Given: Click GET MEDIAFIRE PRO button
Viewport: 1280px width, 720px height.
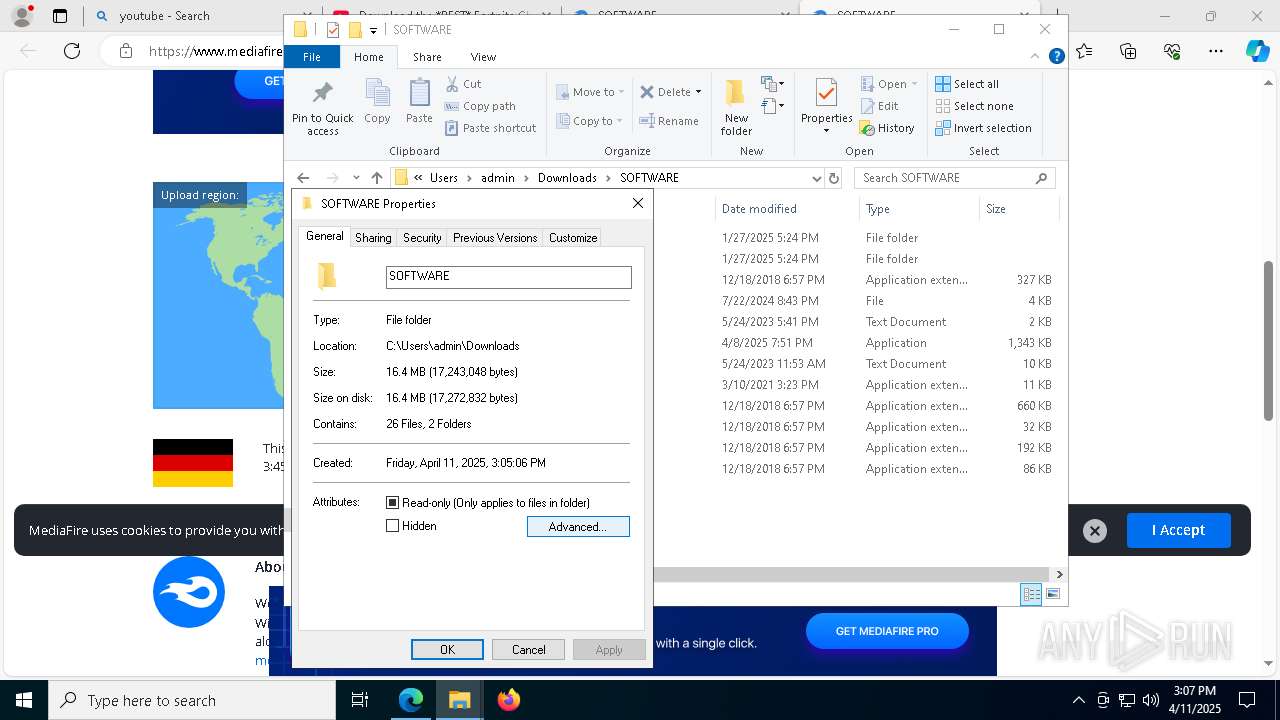Looking at the screenshot, I should click(887, 631).
